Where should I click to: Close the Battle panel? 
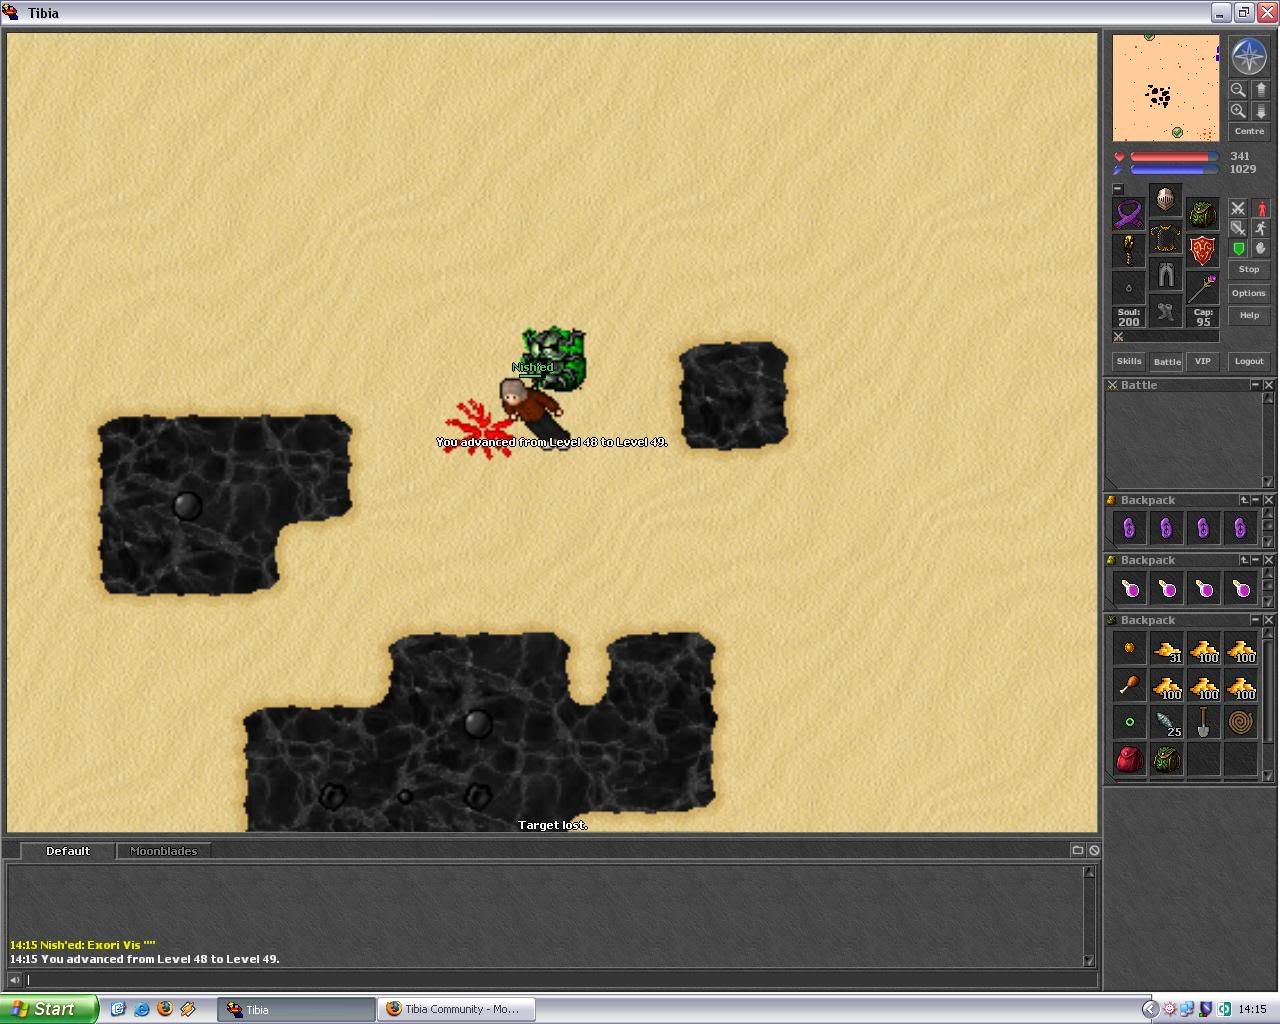[x=1269, y=385]
